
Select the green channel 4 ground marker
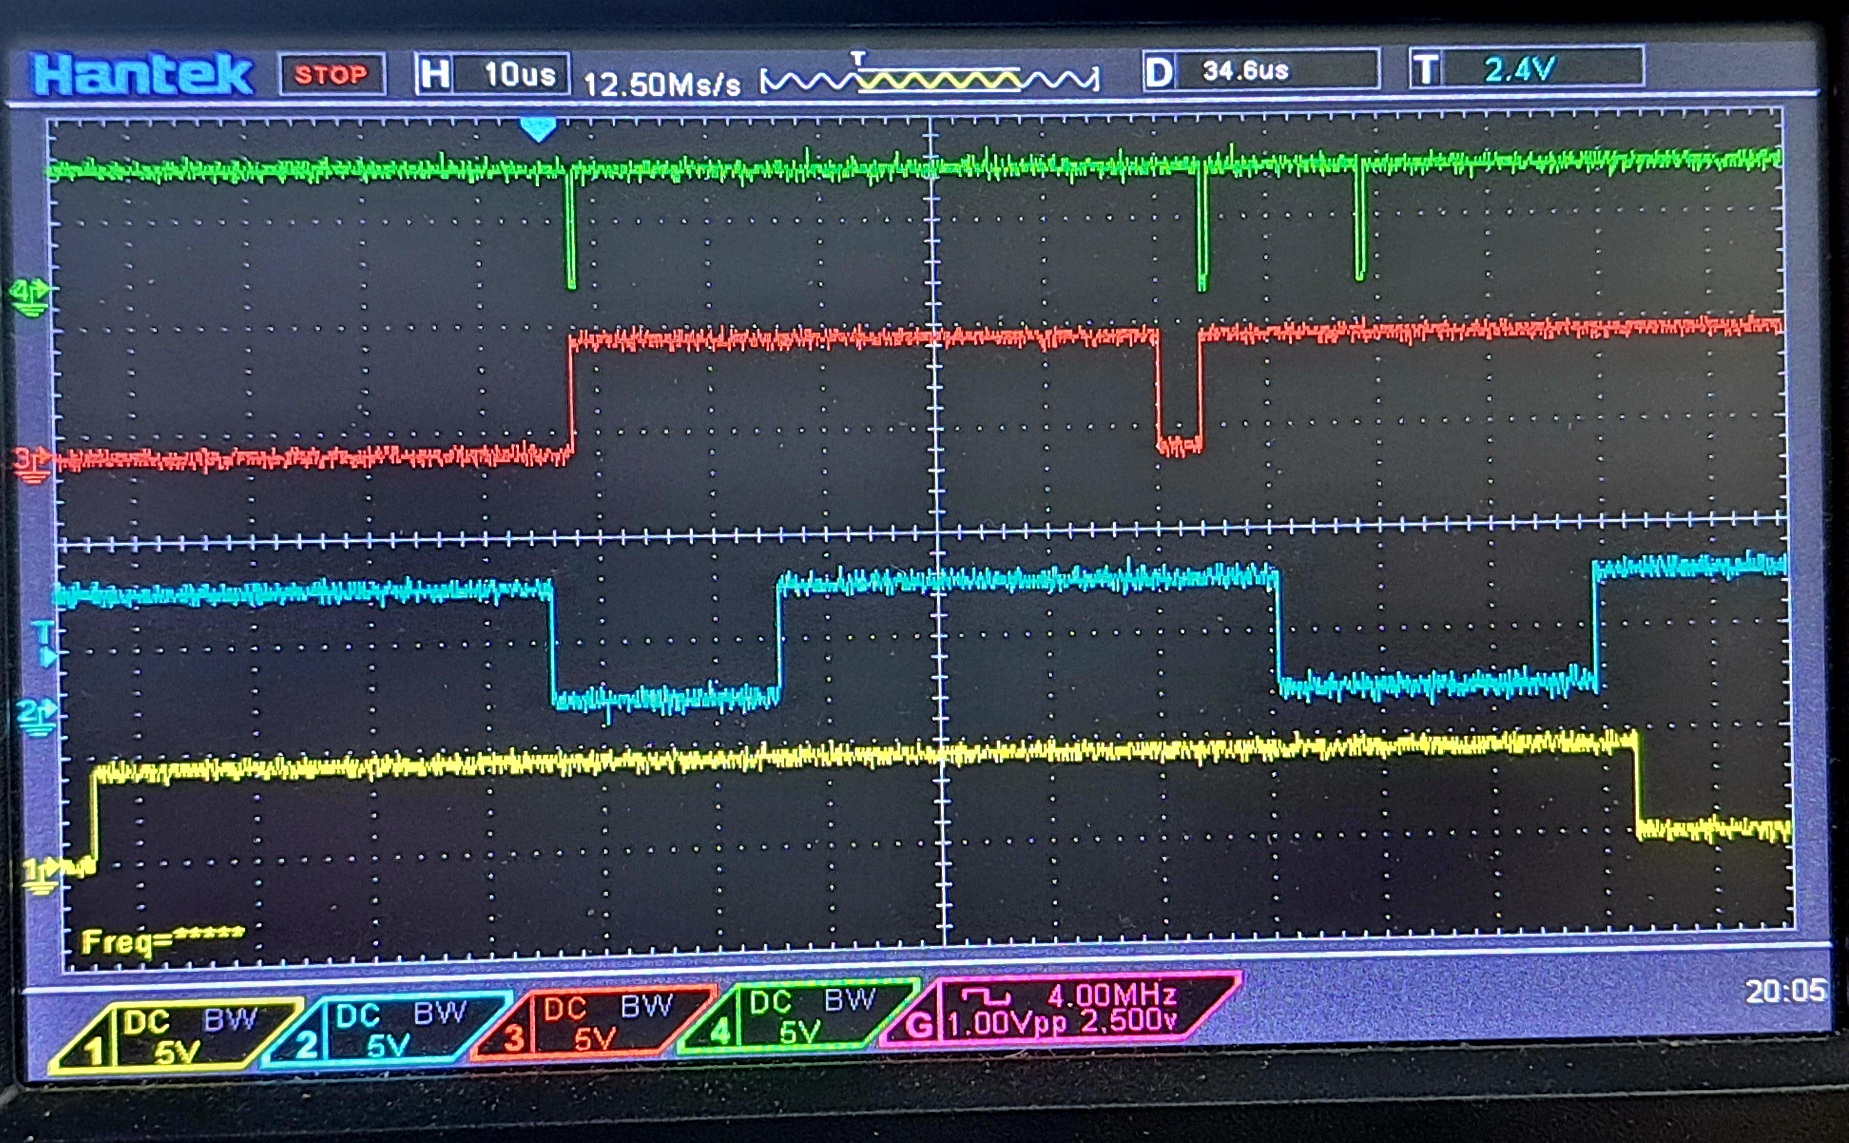pos(29,297)
